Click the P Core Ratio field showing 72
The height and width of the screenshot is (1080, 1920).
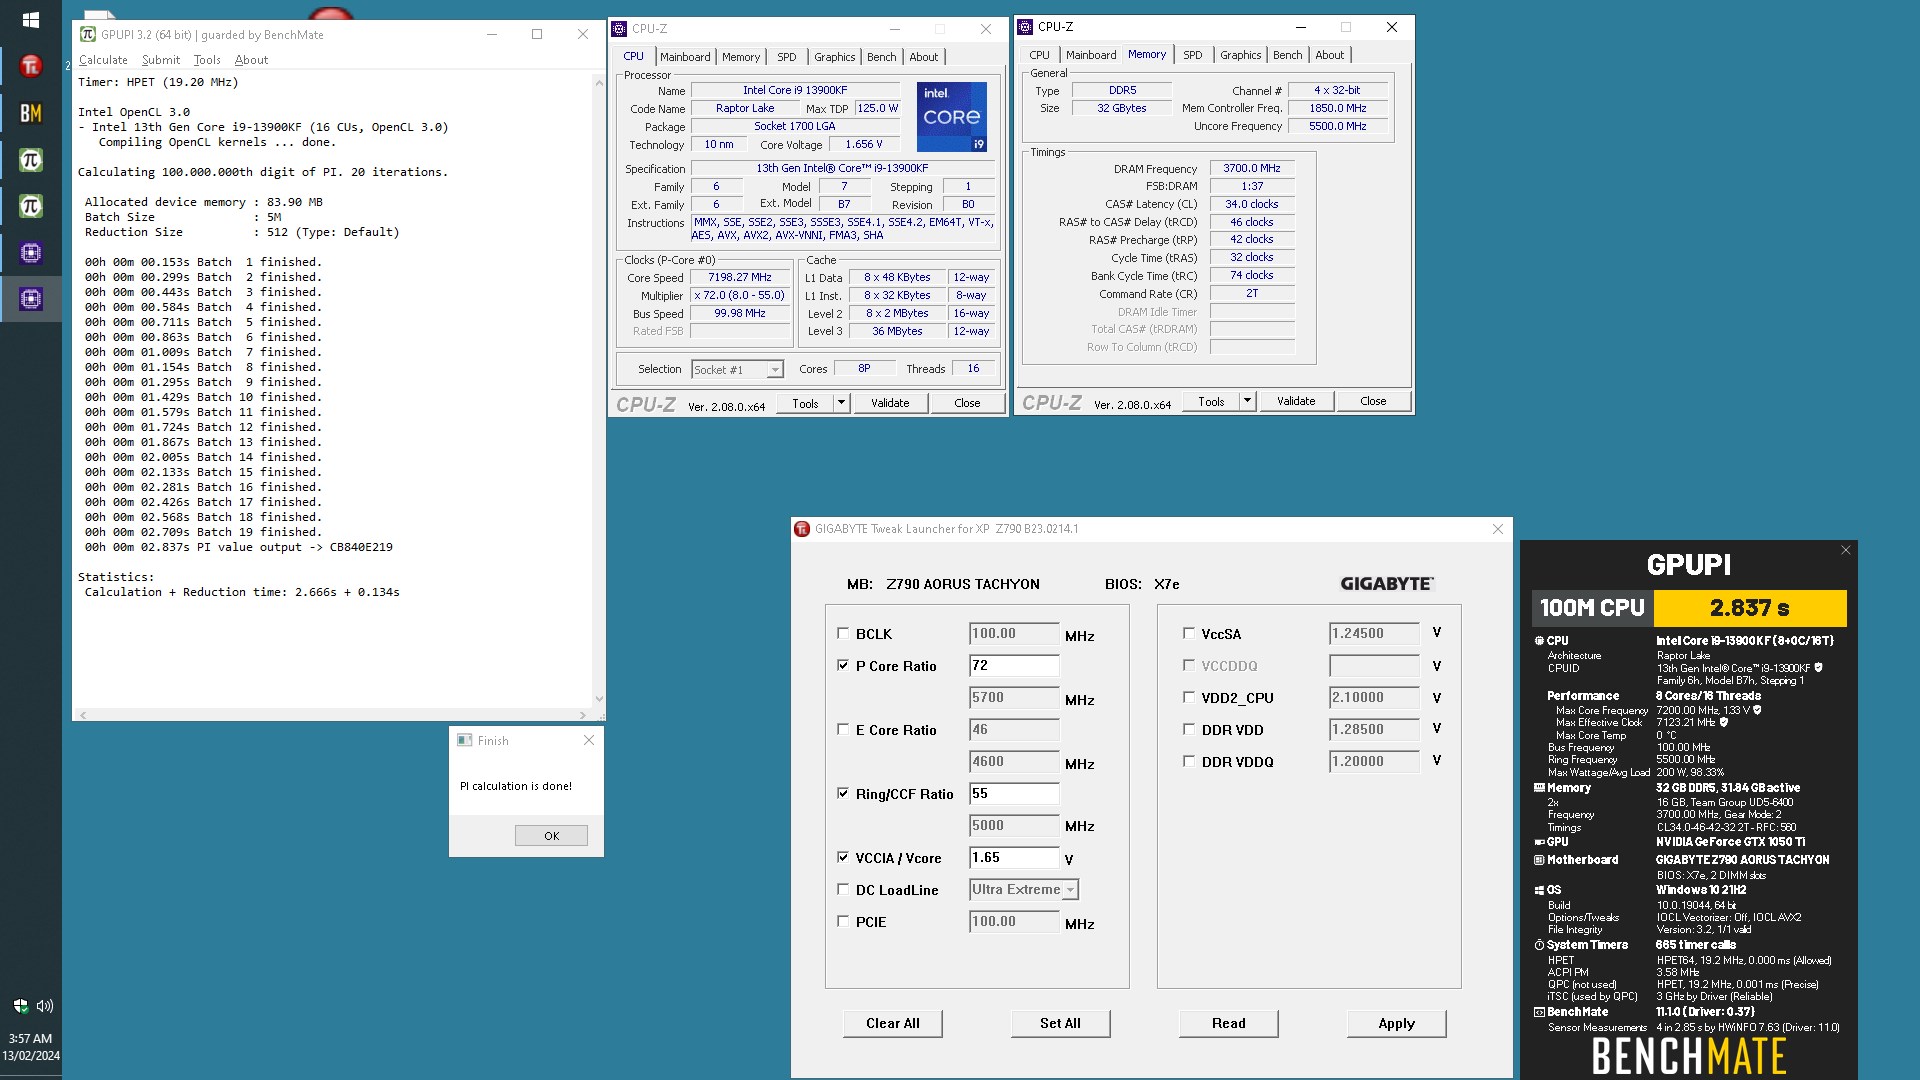(1014, 665)
